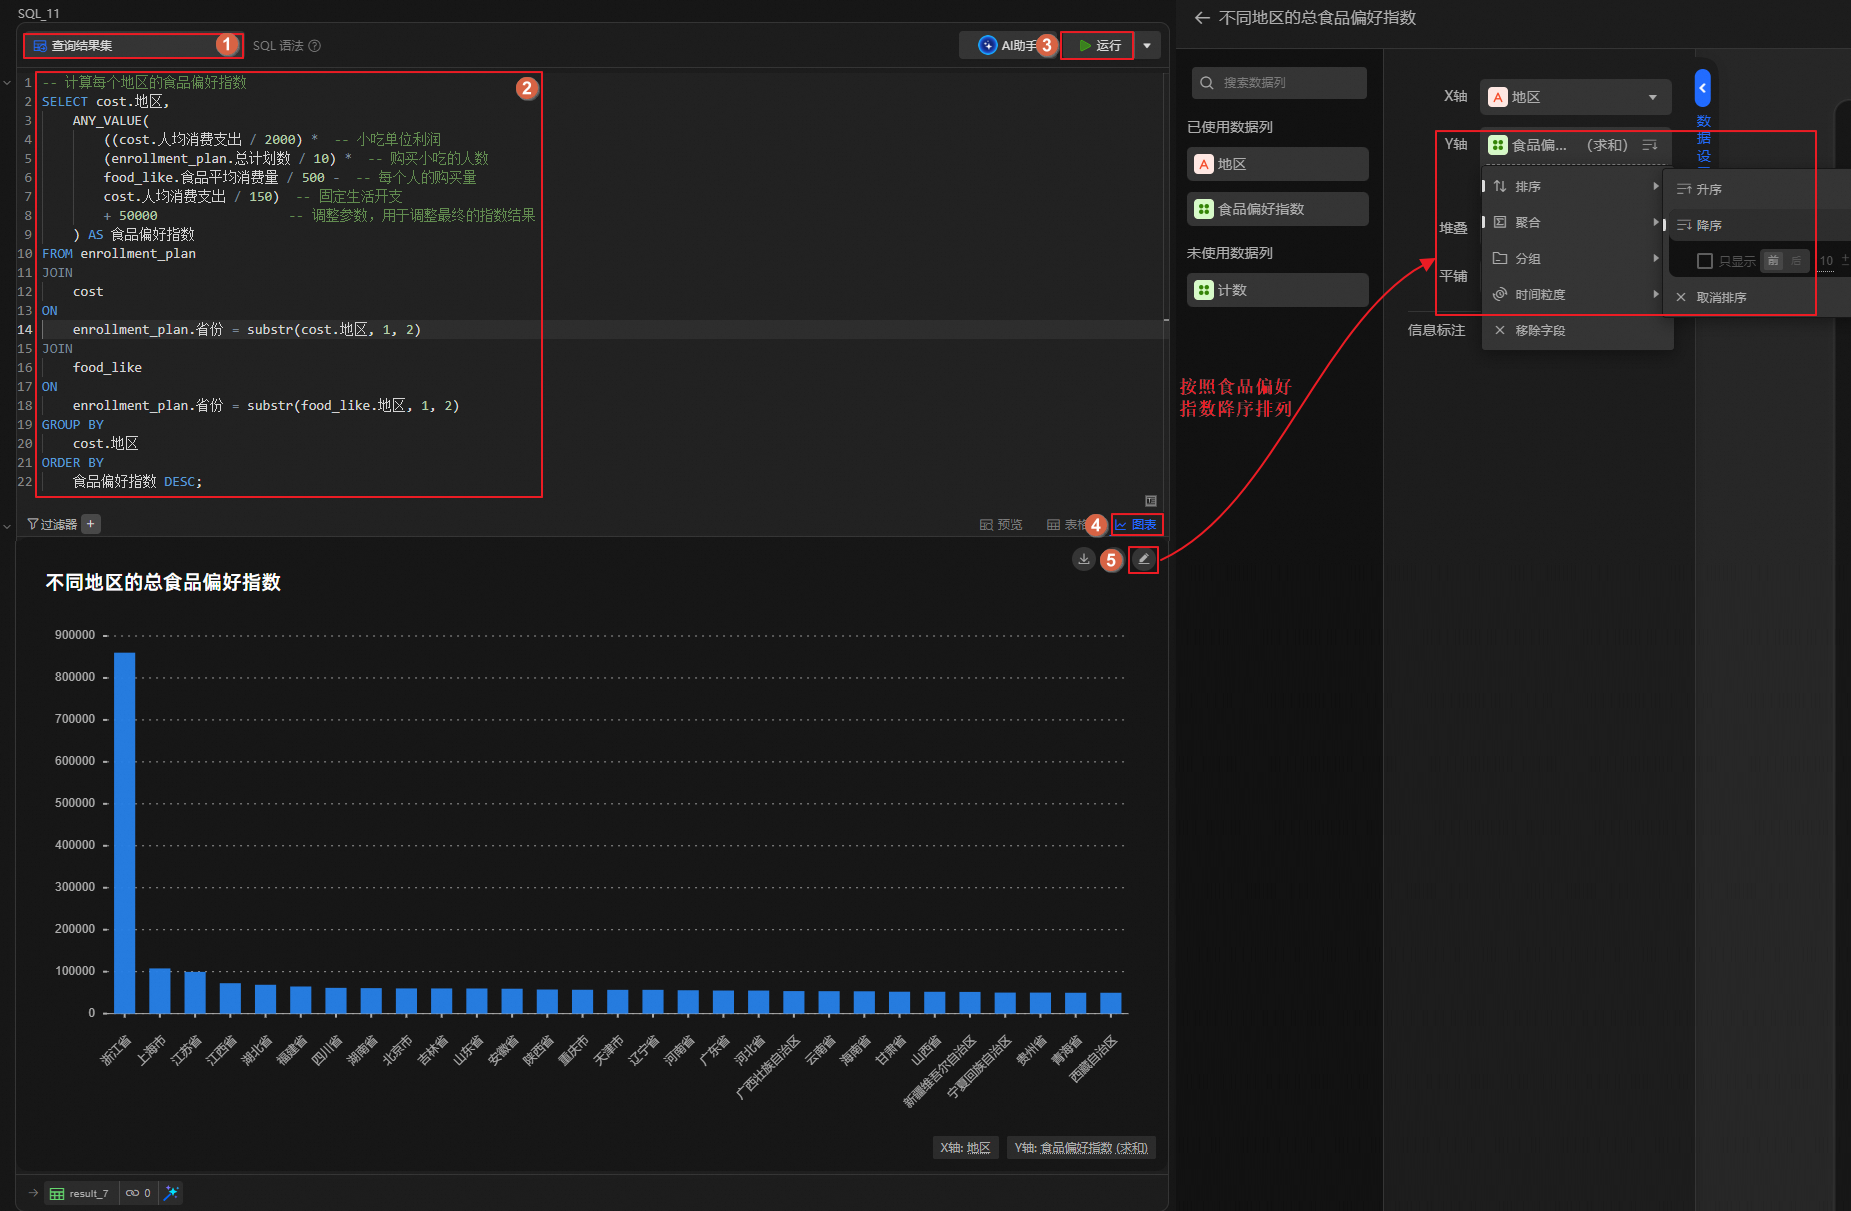This screenshot has width=1851, height=1211.
Task: Launch the AI助手 assistant
Action: [1008, 45]
